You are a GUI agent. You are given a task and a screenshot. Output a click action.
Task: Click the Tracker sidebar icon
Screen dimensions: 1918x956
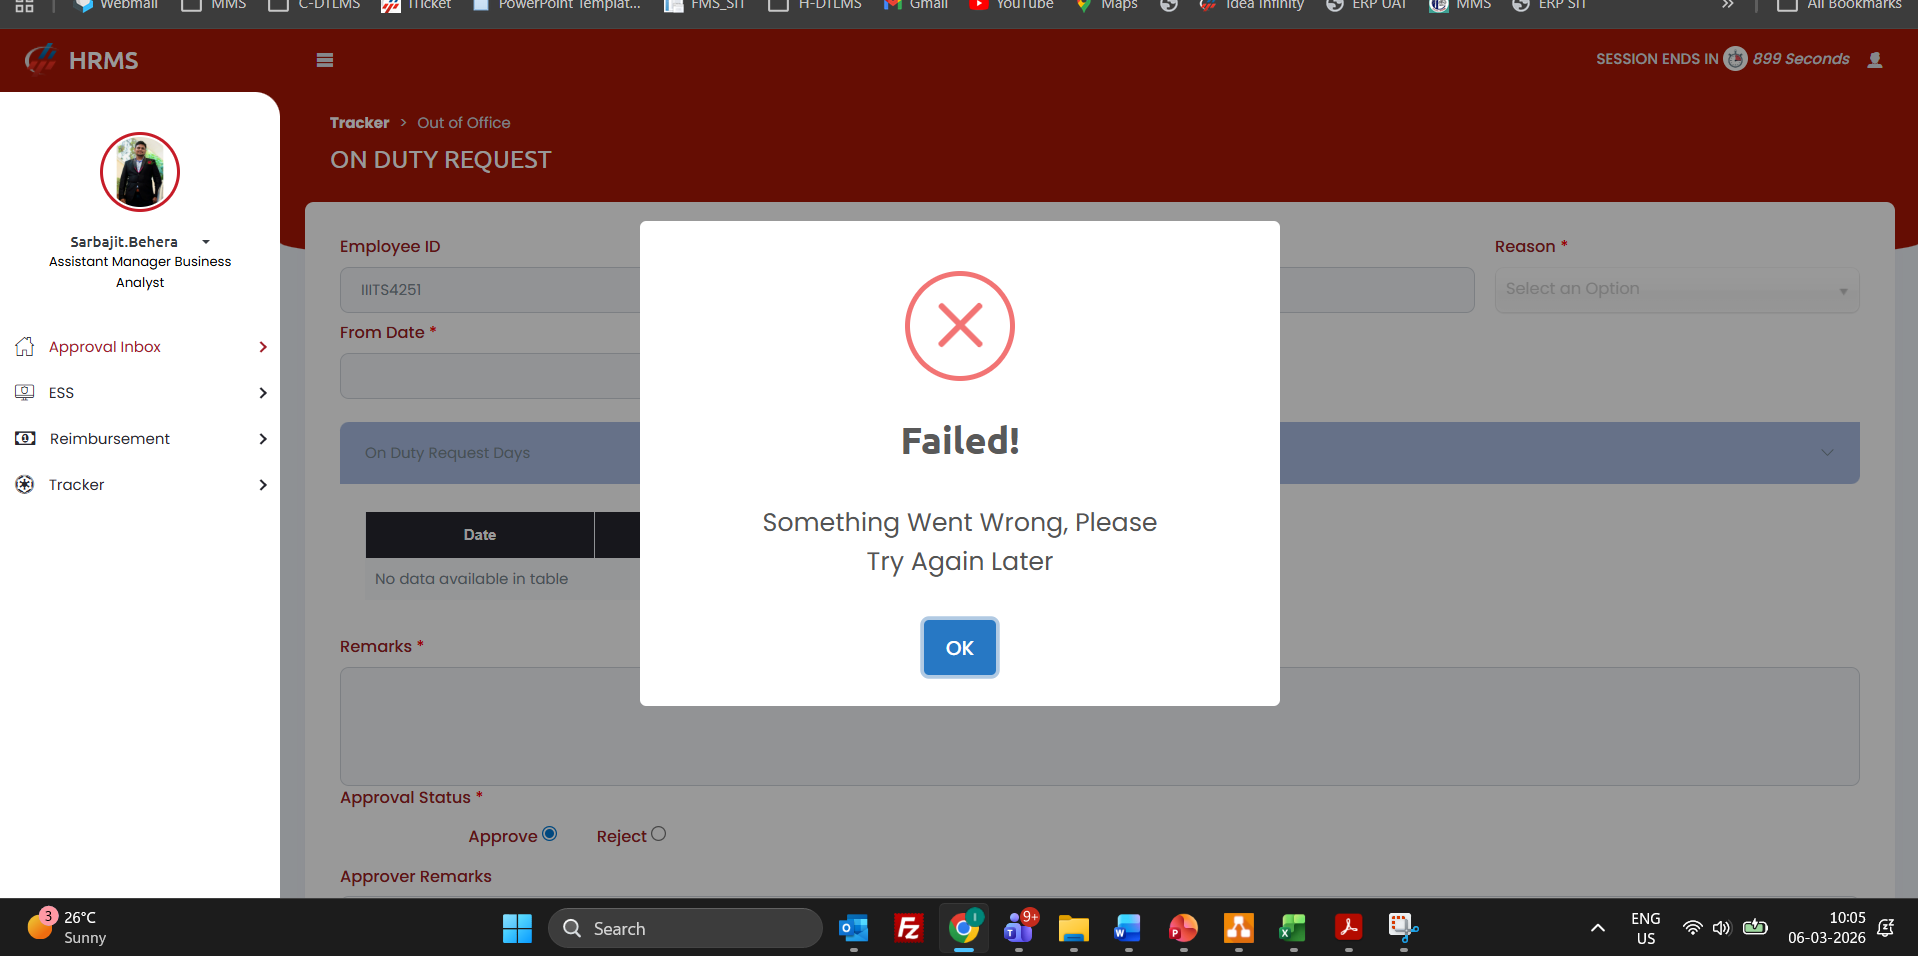[25, 485]
